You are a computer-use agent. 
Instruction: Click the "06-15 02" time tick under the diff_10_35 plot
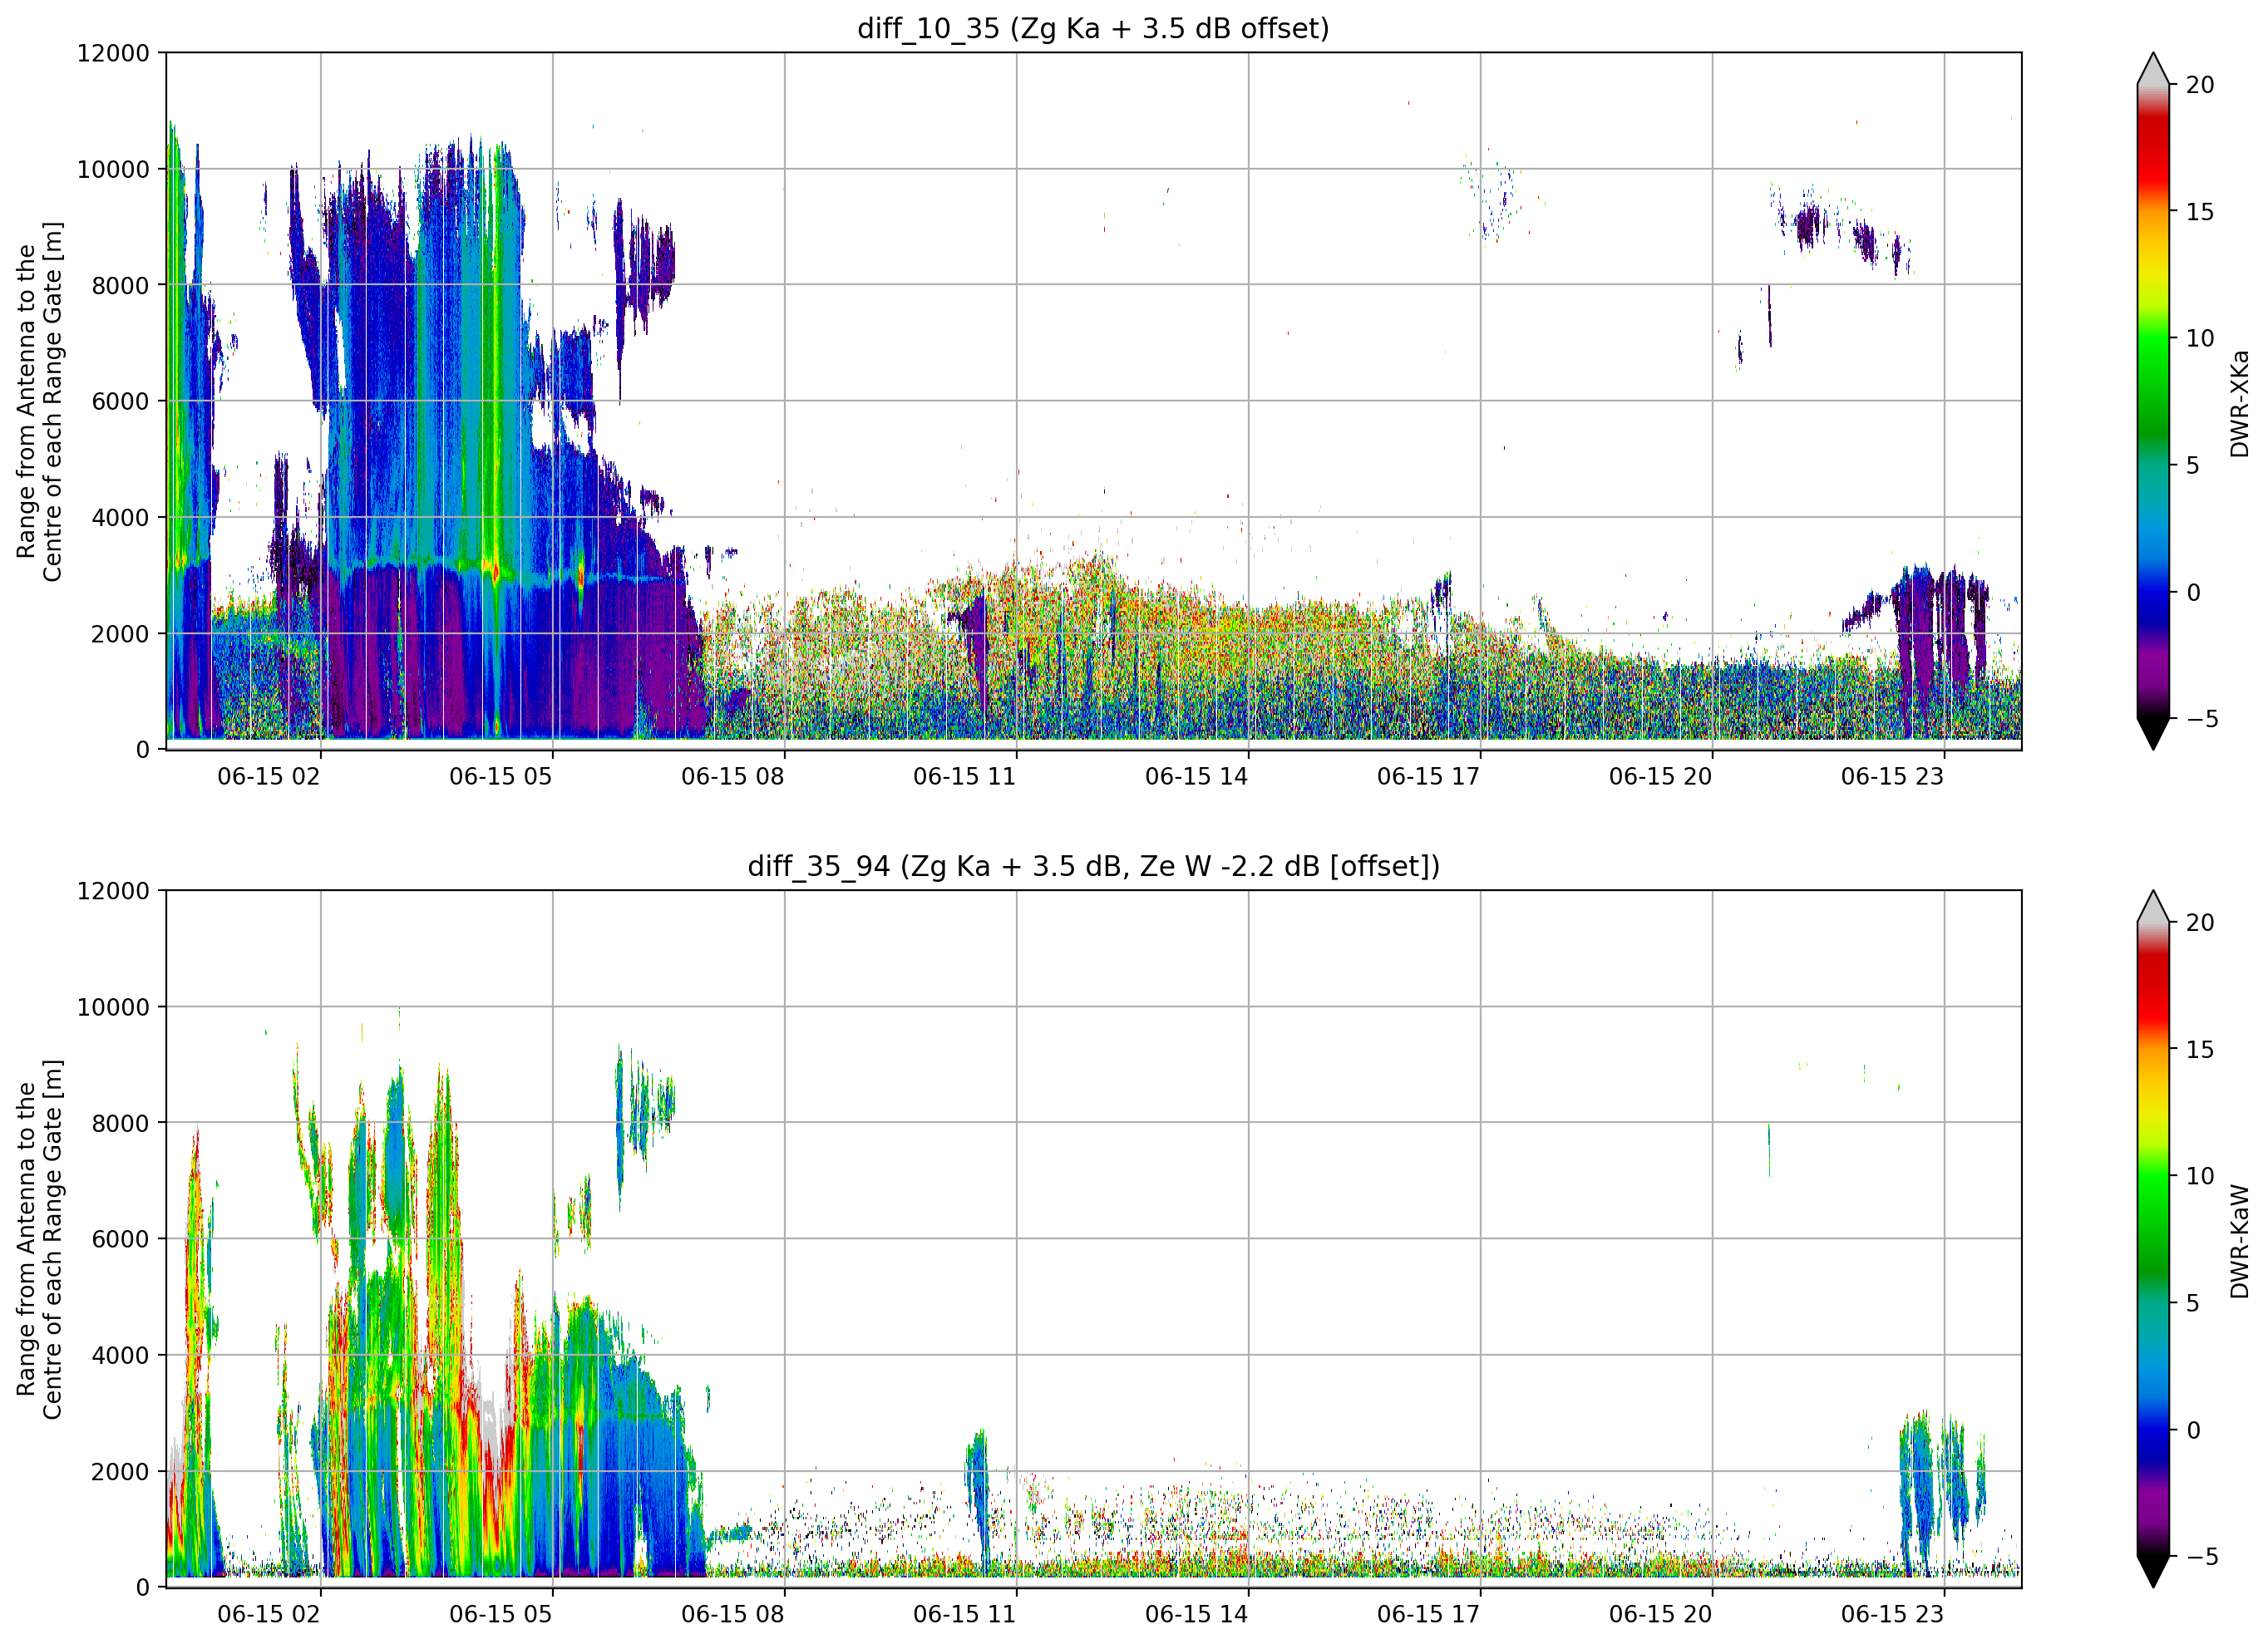(269, 777)
